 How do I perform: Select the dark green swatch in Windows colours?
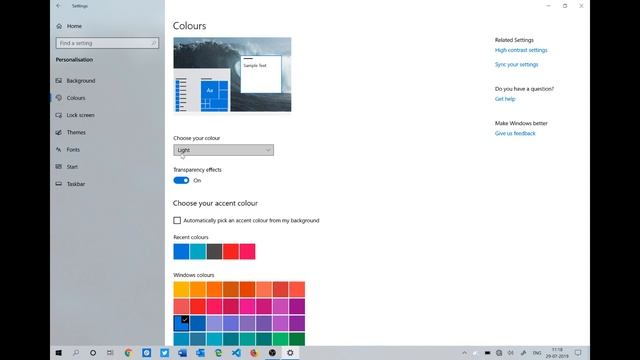point(297,339)
